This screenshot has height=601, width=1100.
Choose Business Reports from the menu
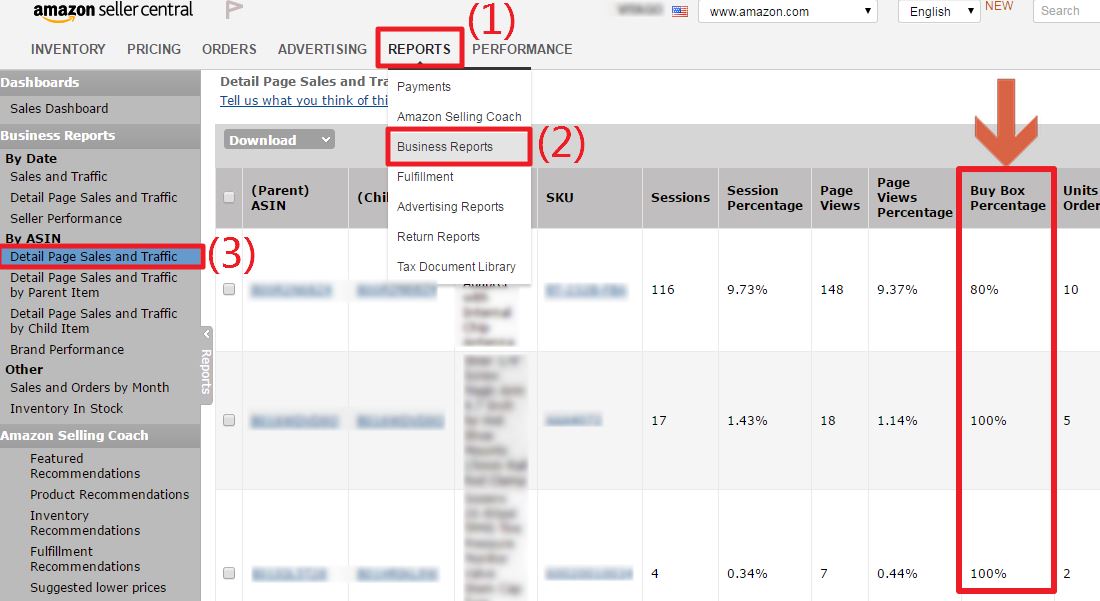445,147
